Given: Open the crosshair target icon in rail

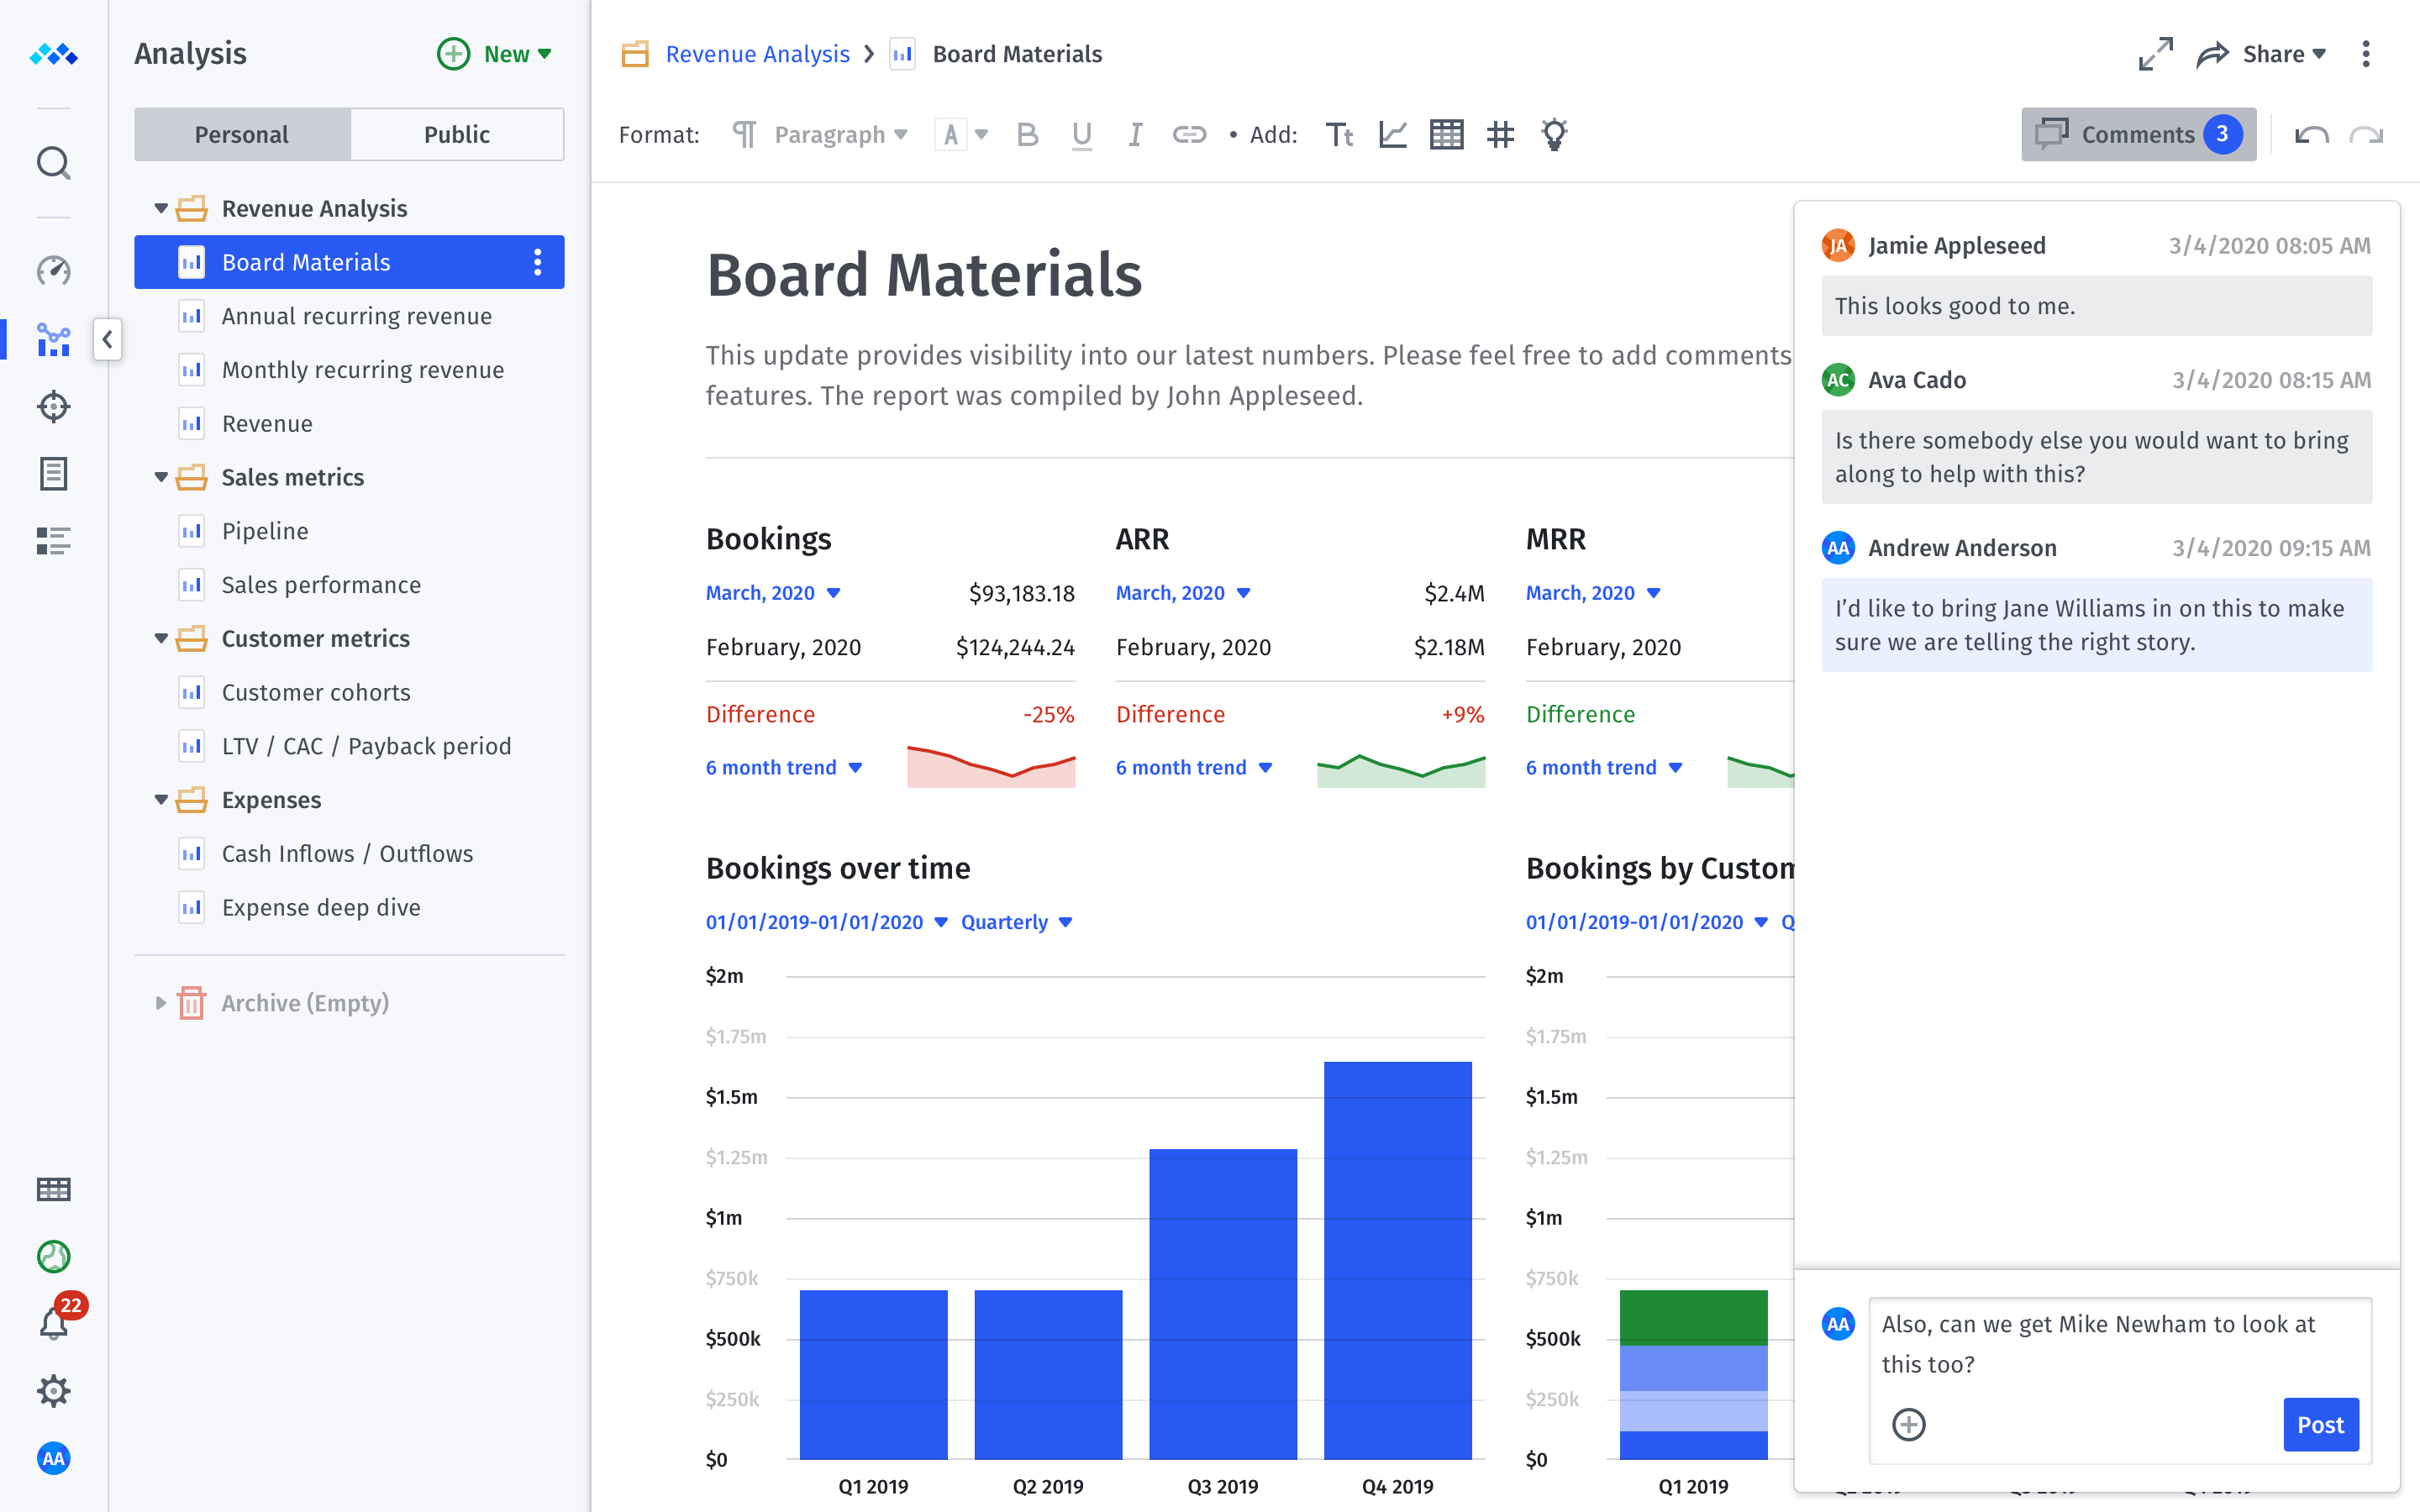Looking at the screenshot, I should click(53, 406).
